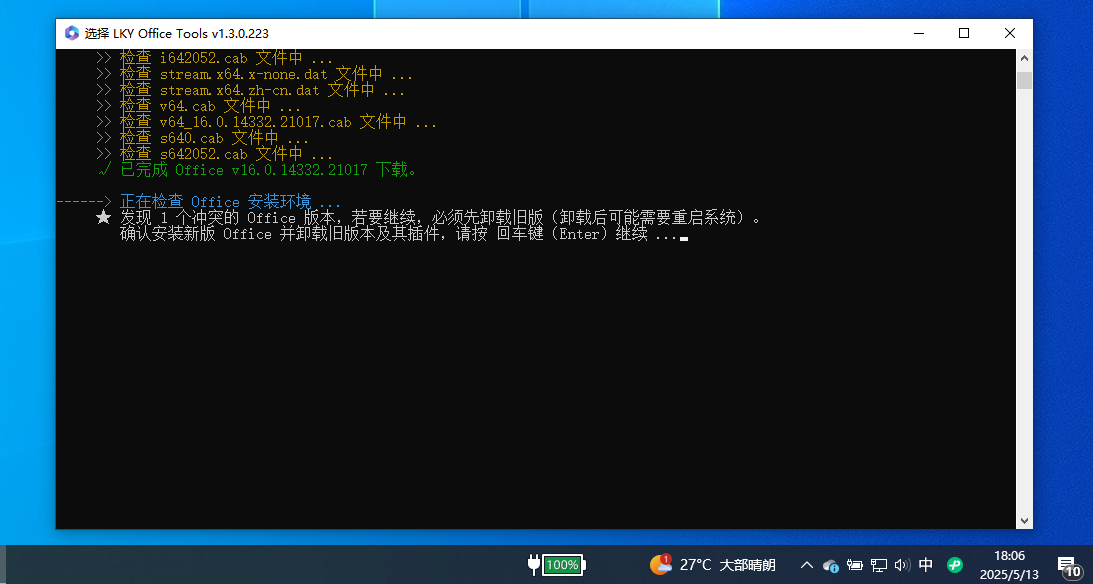The height and width of the screenshot is (584, 1093).
Task: Click the console scrollbar down arrow
Action: click(x=1024, y=521)
